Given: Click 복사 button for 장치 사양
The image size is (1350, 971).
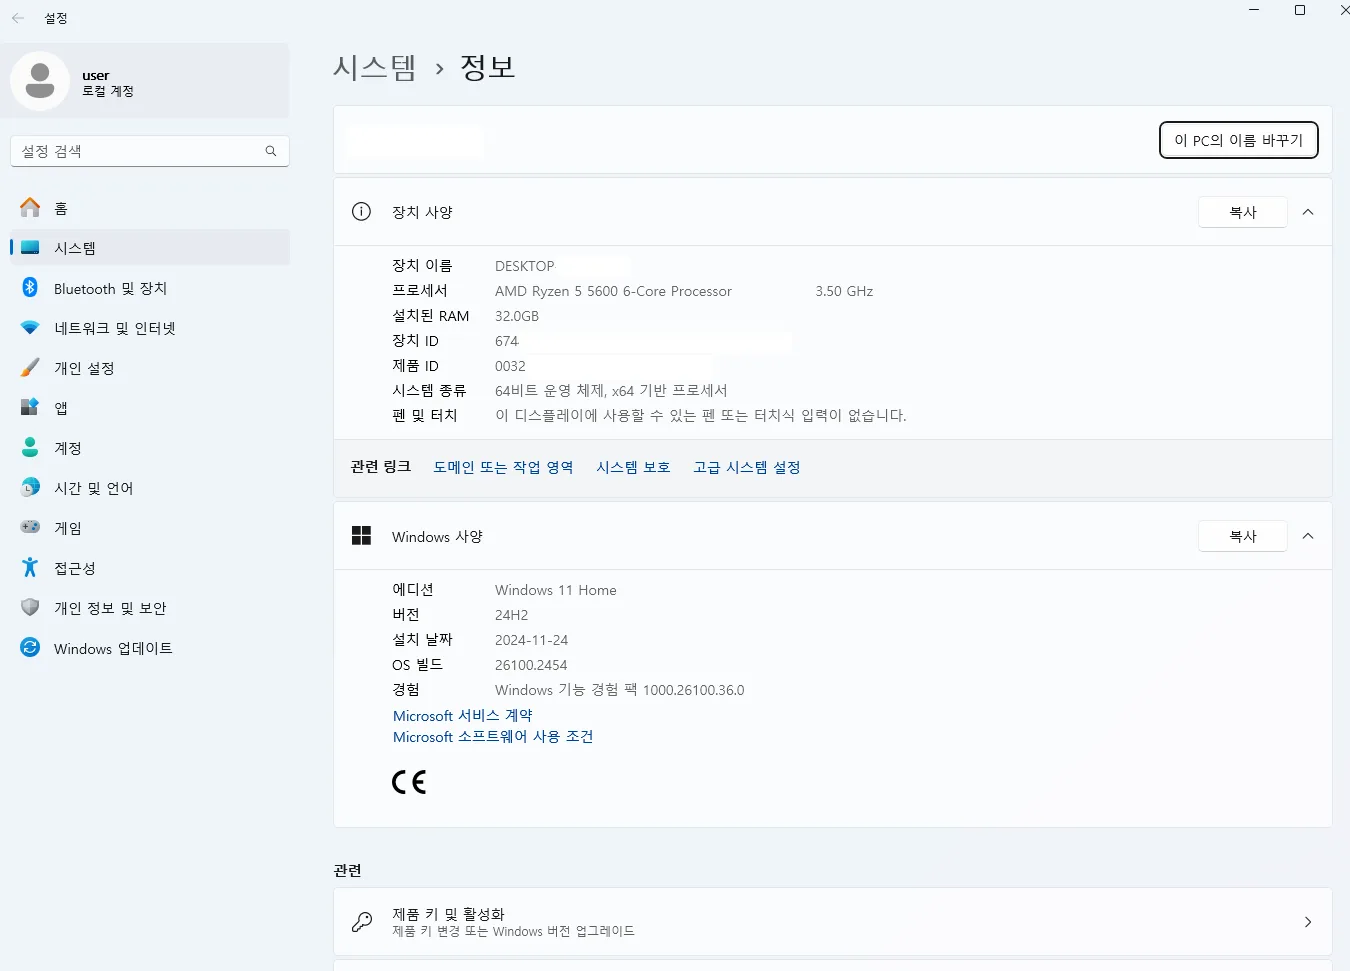Looking at the screenshot, I should 1243,212.
